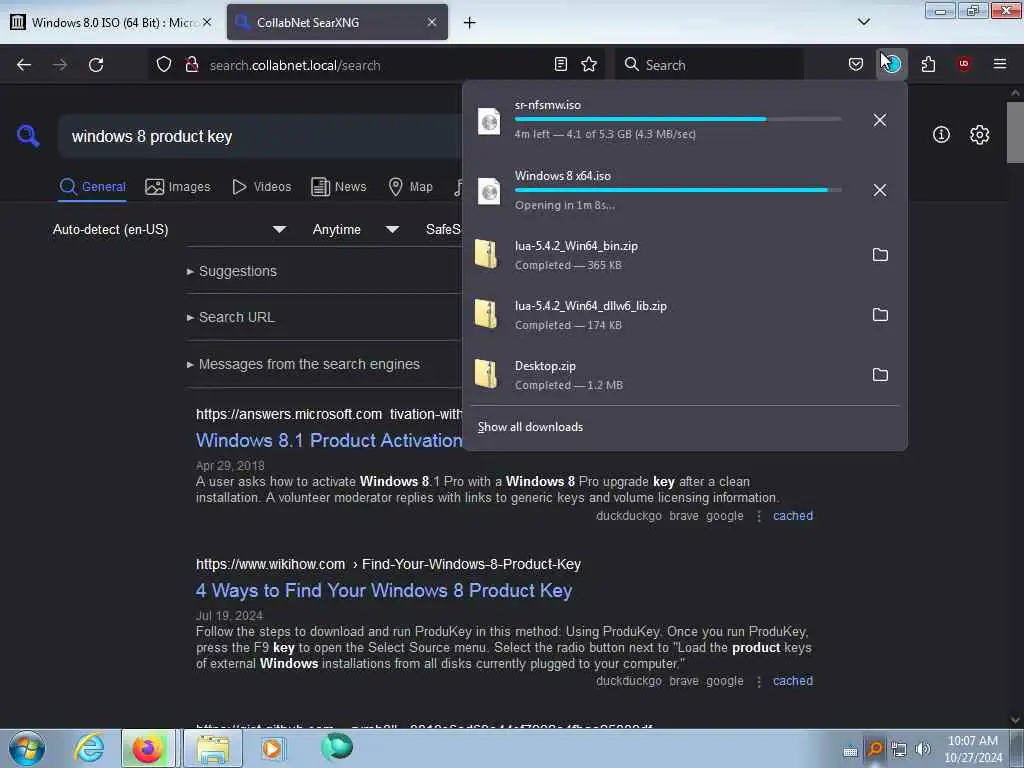Open the Anytime time range dropdown
The width and height of the screenshot is (1024, 768).
coord(356,229)
